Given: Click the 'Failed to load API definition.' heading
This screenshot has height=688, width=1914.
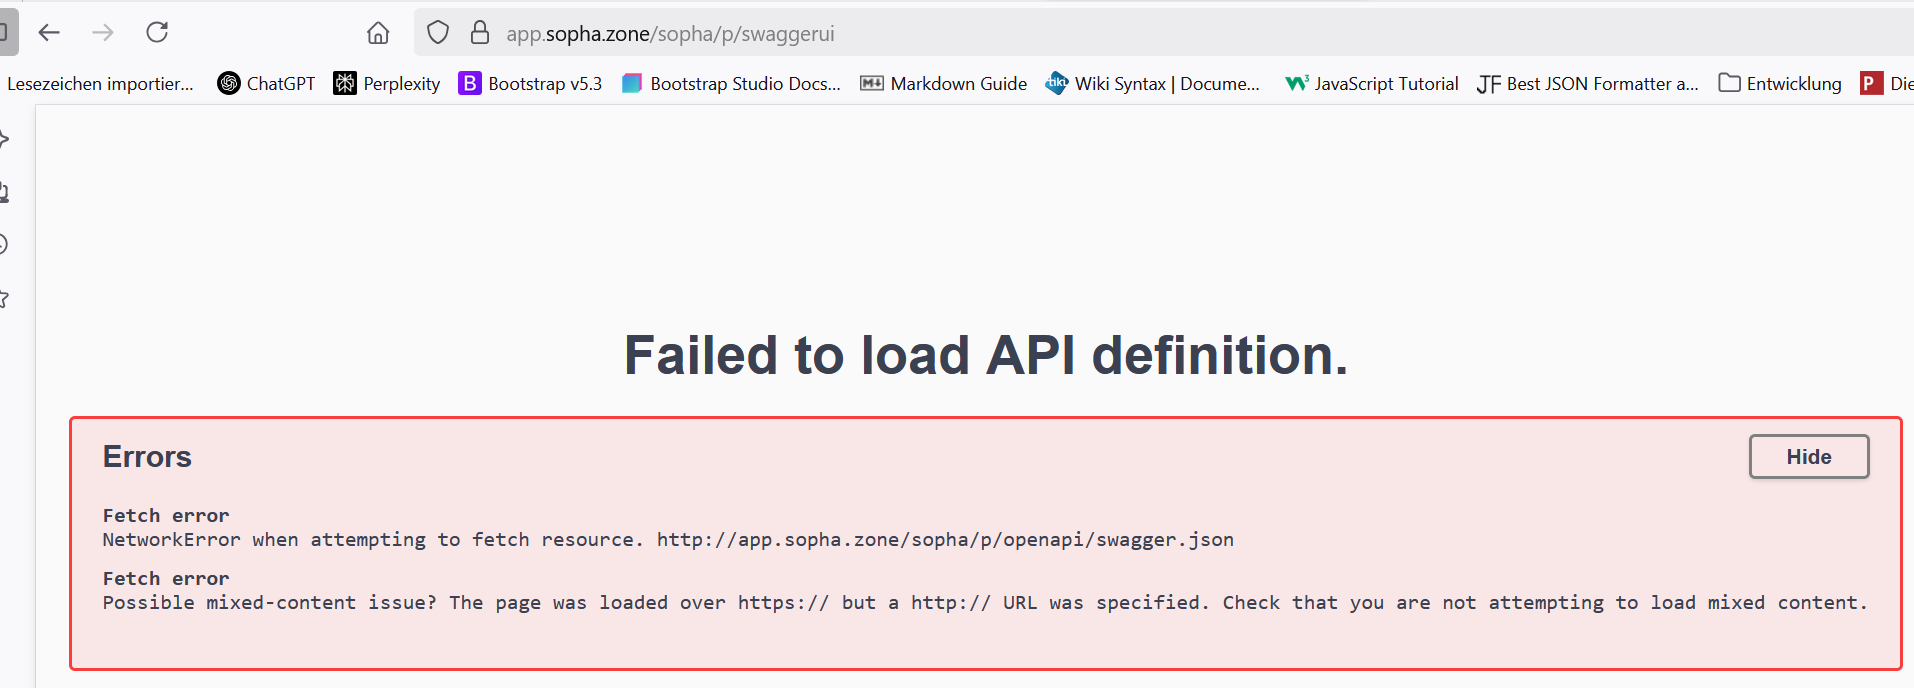Looking at the screenshot, I should pos(986,355).
